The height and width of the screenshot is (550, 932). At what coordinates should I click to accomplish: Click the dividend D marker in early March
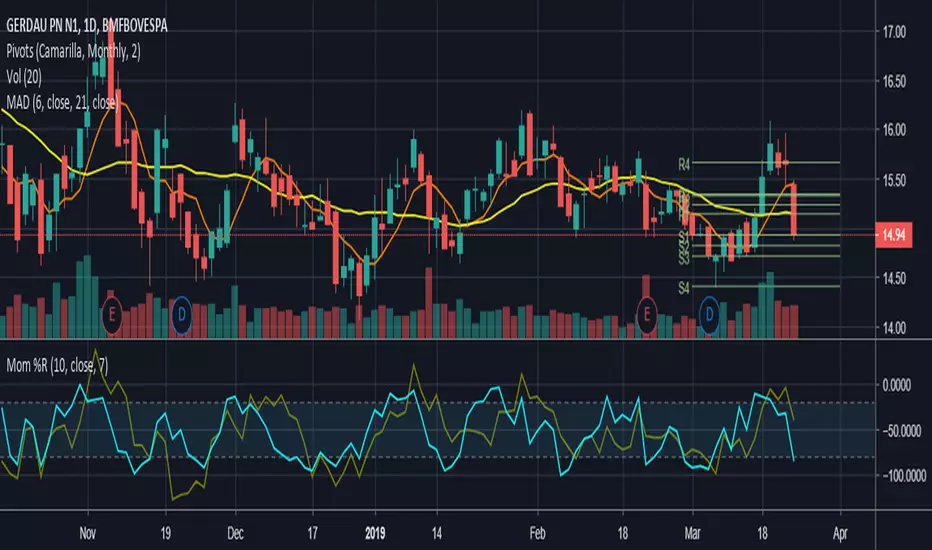[709, 313]
